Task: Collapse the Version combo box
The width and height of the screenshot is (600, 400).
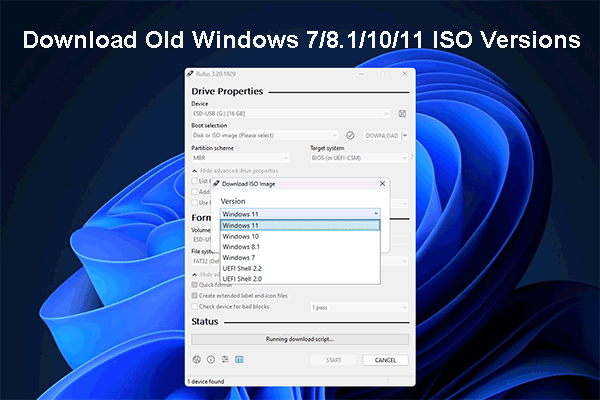Action: coord(300,214)
